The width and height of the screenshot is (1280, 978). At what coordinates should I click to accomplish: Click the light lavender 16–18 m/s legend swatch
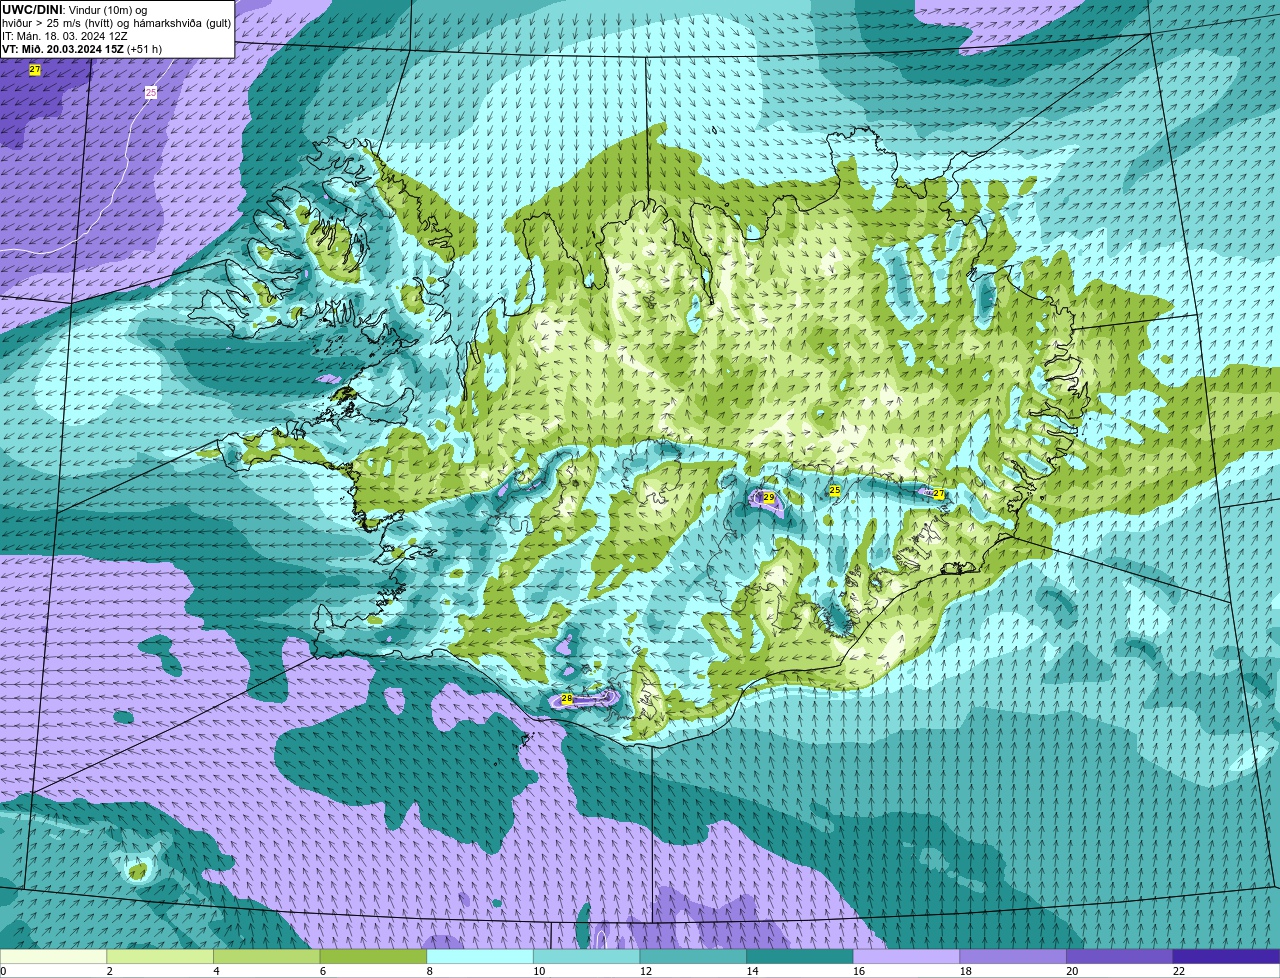pos(906,956)
